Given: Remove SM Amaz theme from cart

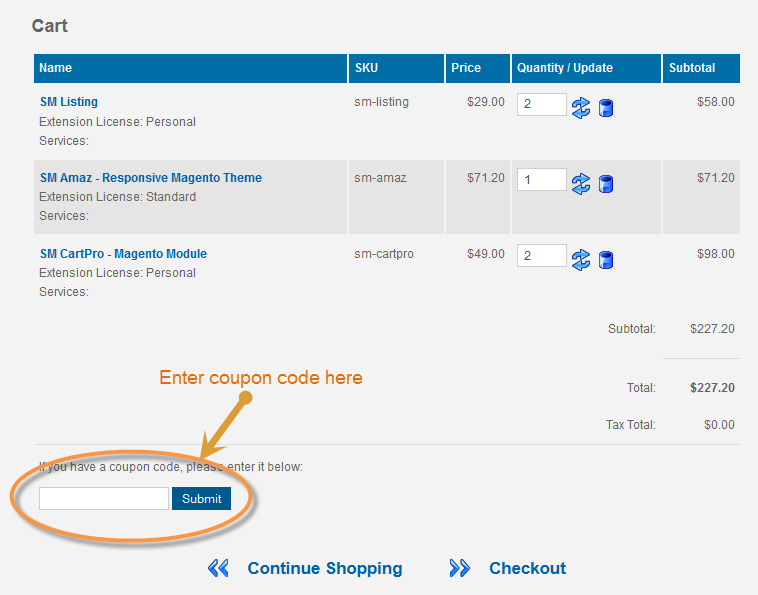Looking at the screenshot, I should click(x=606, y=184).
